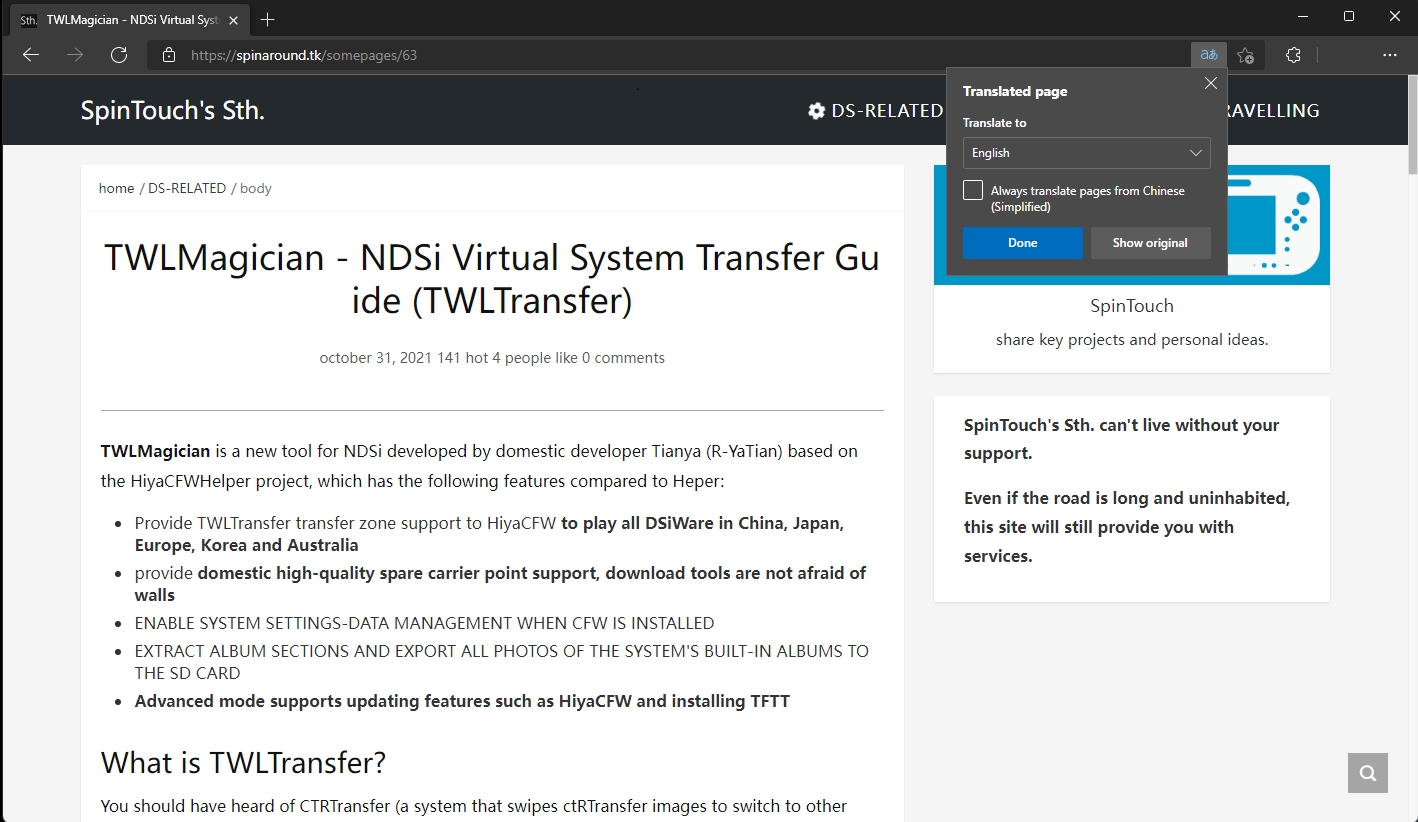Show the original untranslated page
Viewport: 1418px width, 822px height.
click(1150, 243)
